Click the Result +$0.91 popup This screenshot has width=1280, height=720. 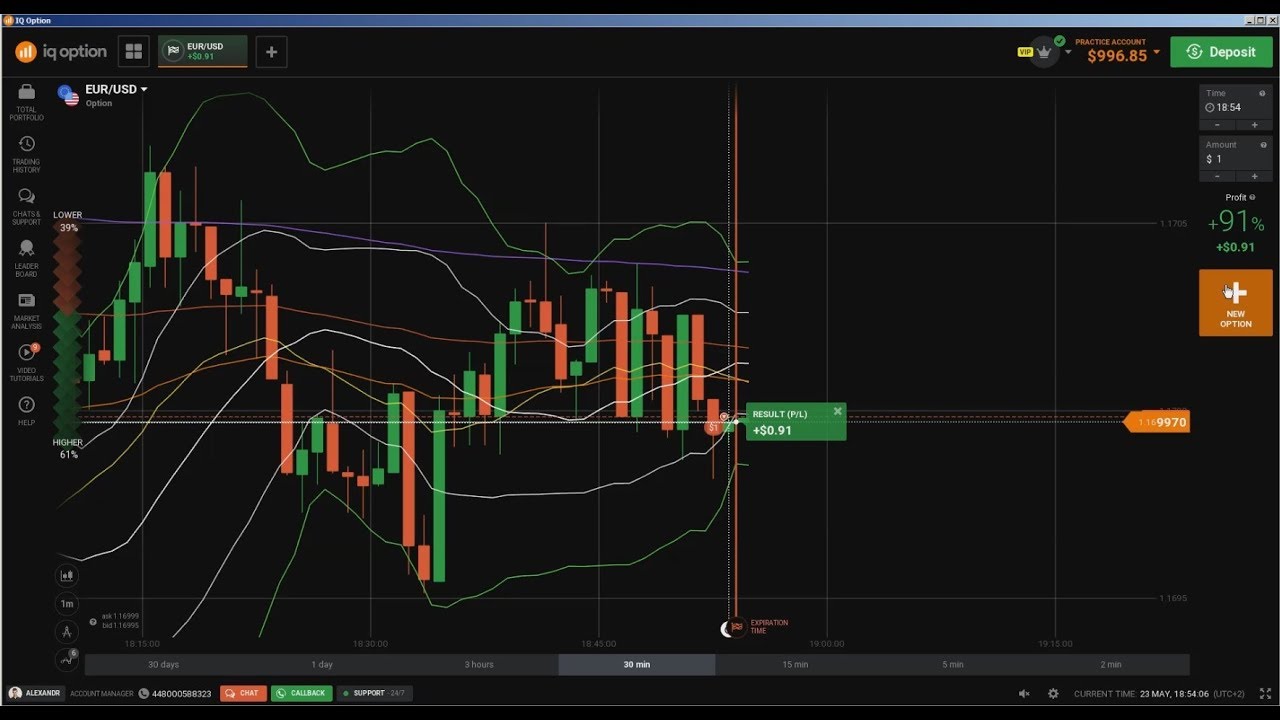click(796, 422)
